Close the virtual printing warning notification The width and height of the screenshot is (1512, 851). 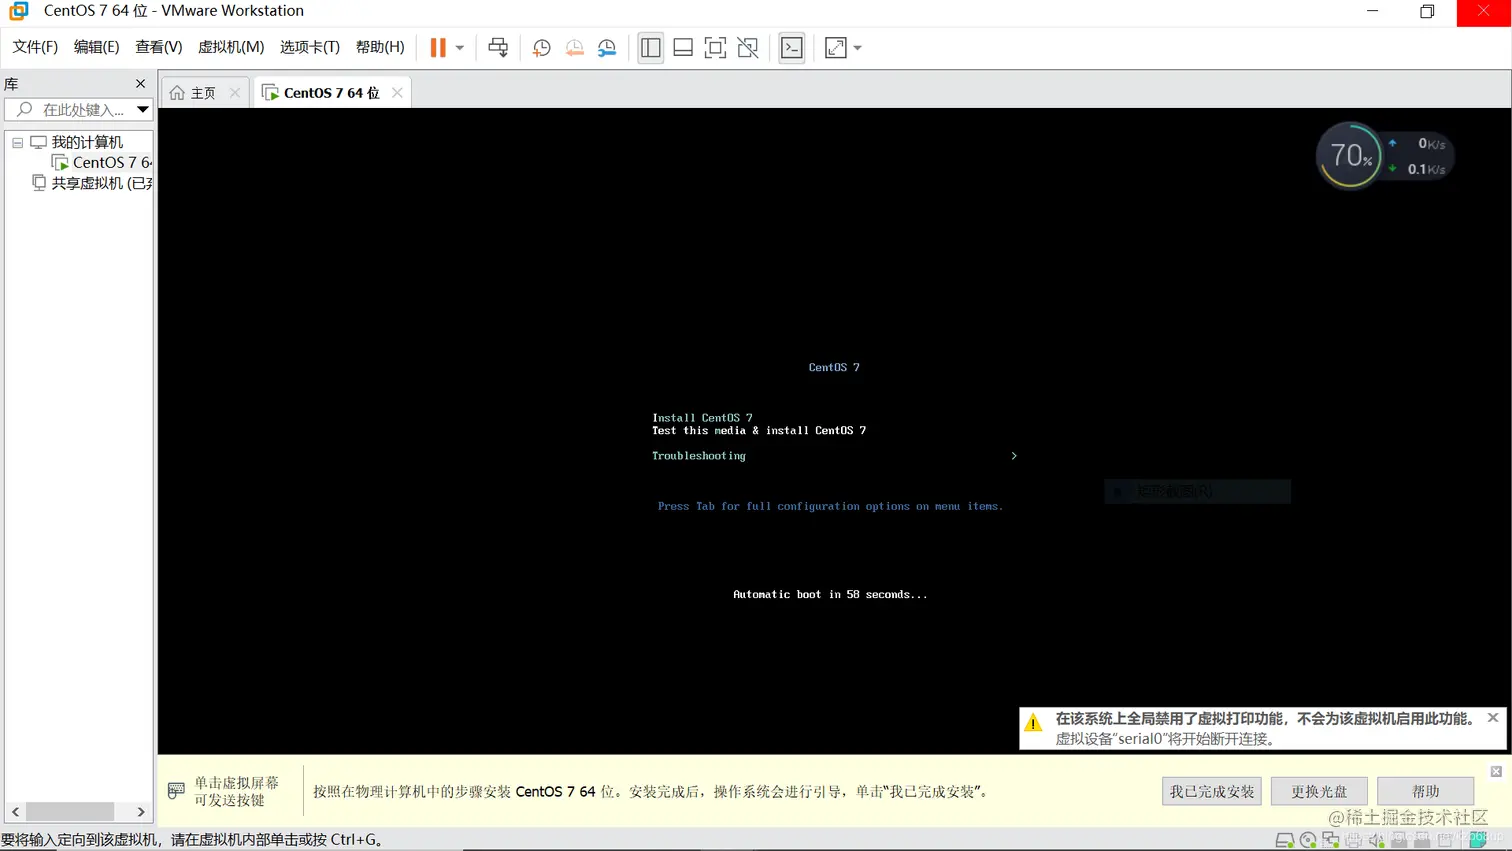(x=1493, y=718)
